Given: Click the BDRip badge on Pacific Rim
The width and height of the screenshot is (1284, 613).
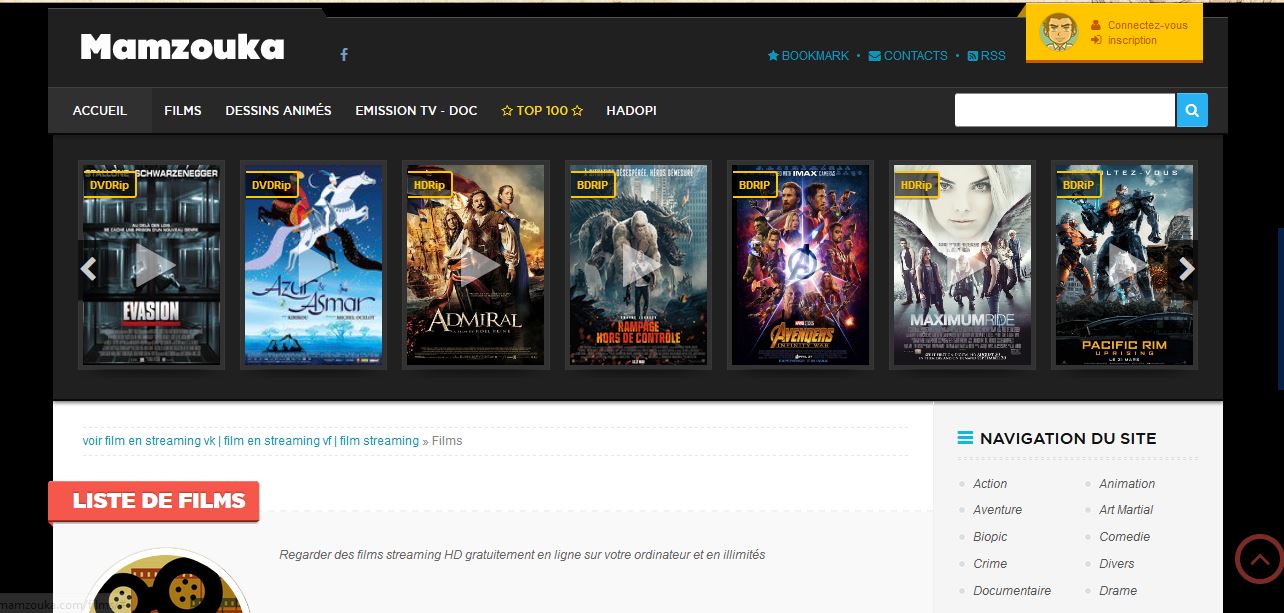Looking at the screenshot, I should [x=1078, y=185].
